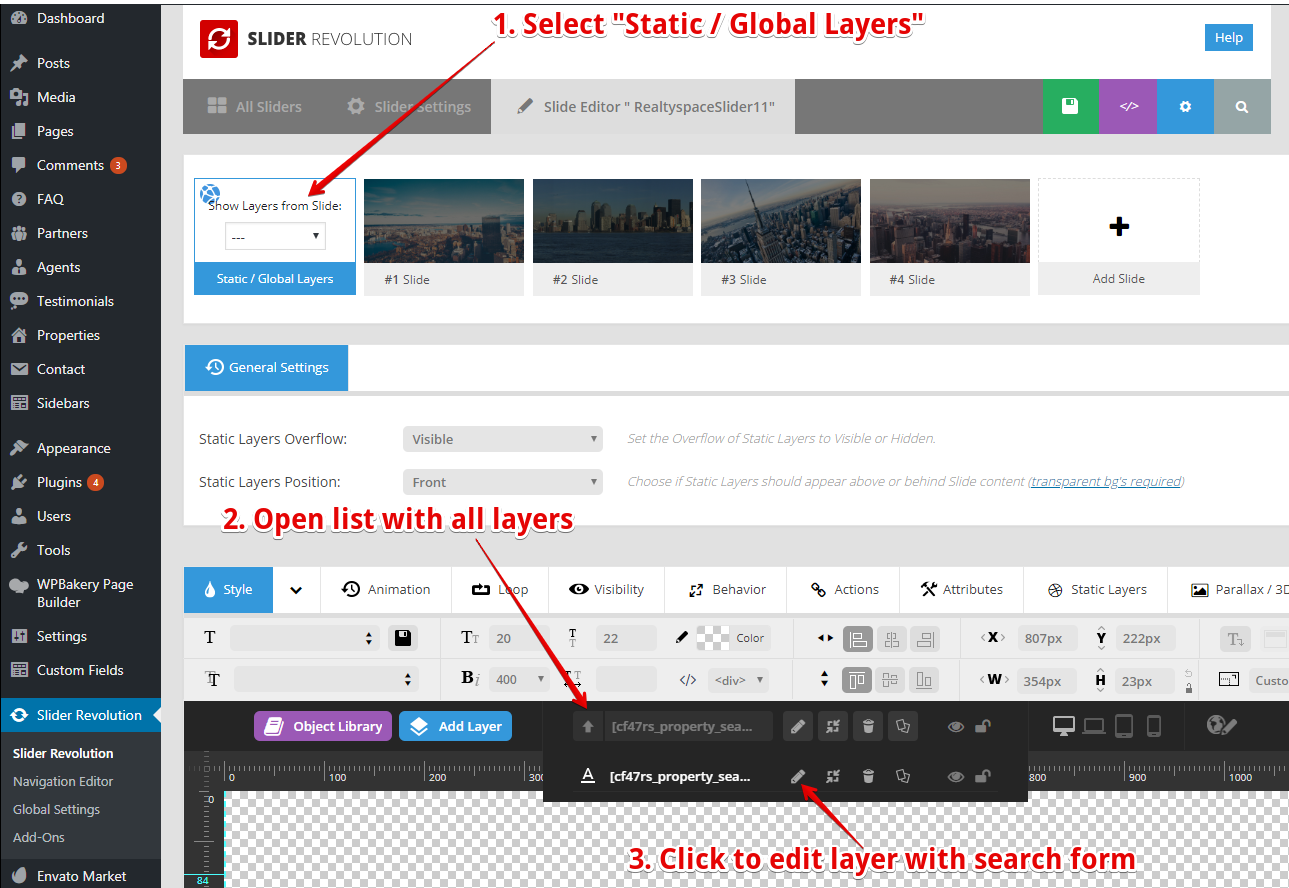The width and height of the screenshot is (1289, 888).
Task: Open the font weight 400 dropdown
Action: click(519, 680)
